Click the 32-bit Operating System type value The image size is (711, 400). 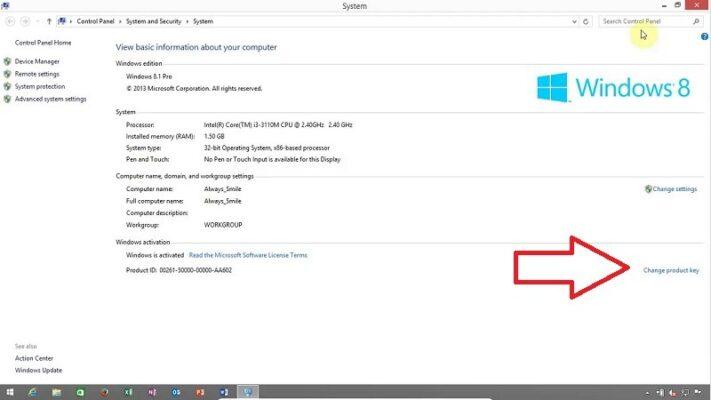coord(267,148)
